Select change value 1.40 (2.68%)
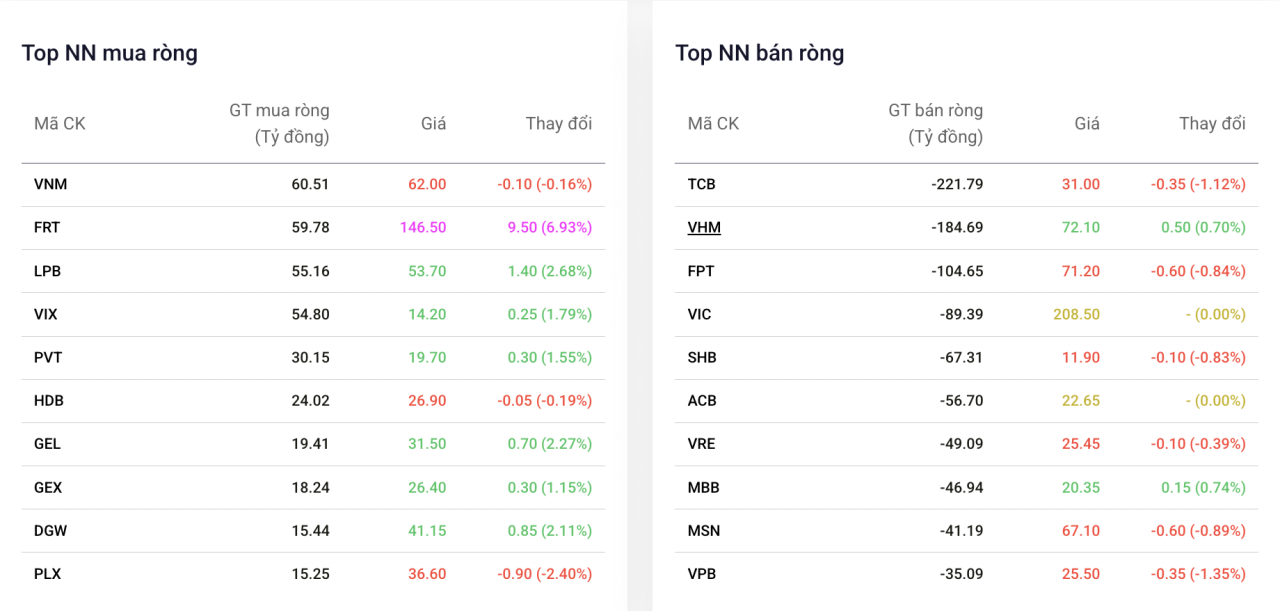1280x611 pixels. 550,271
